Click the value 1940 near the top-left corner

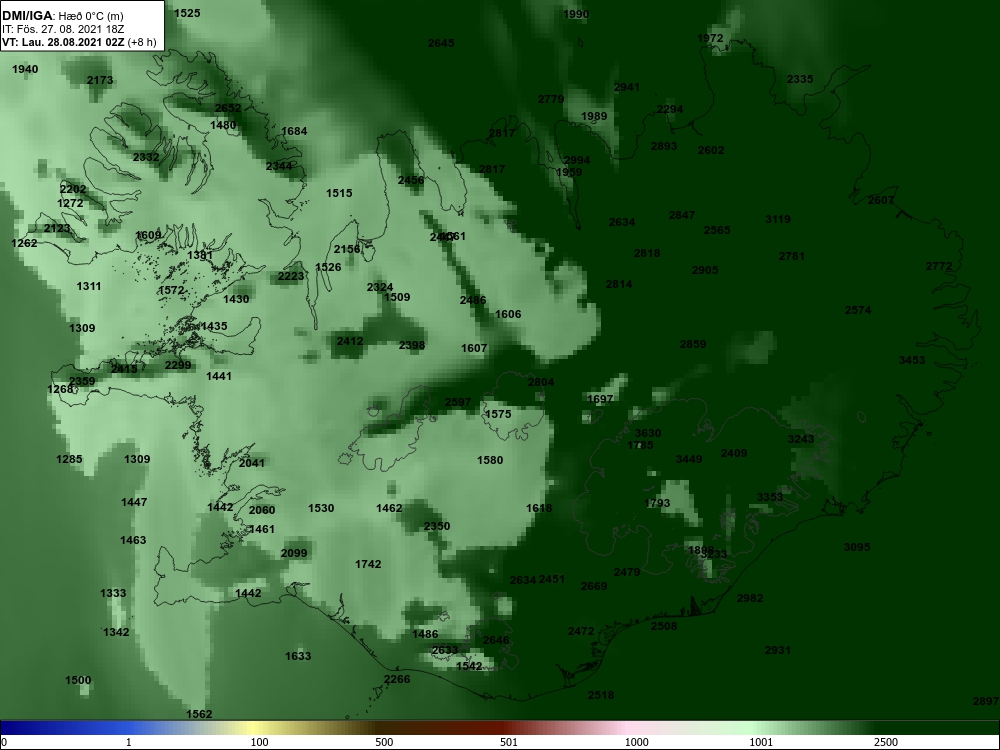(25, 69)
